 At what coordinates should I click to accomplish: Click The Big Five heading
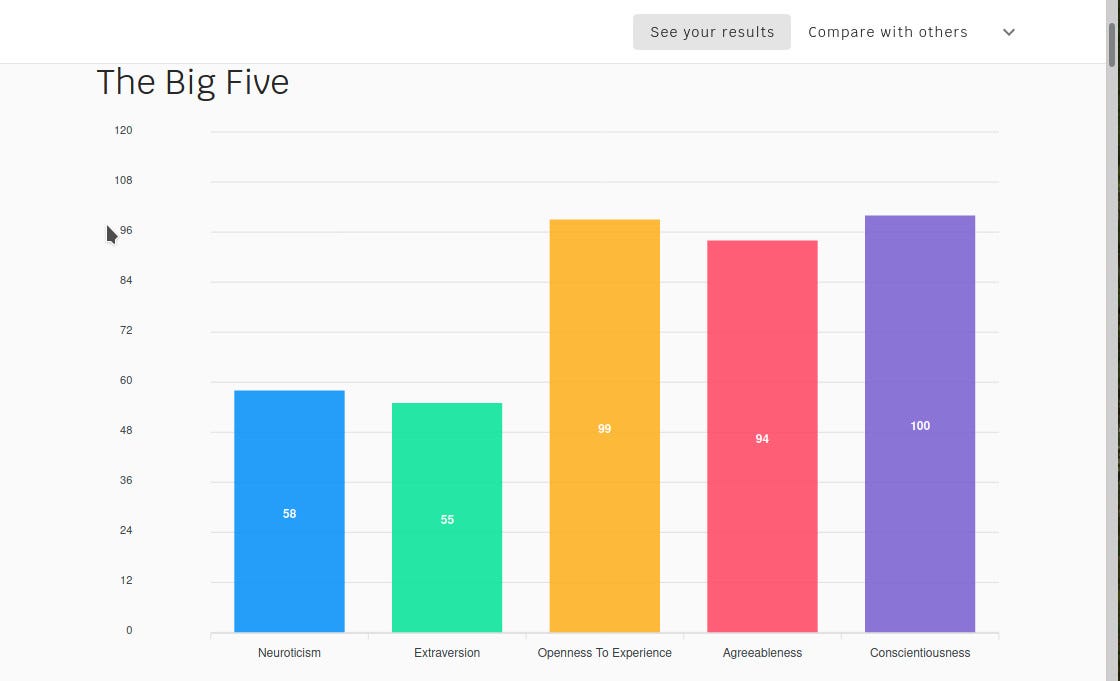193,82
